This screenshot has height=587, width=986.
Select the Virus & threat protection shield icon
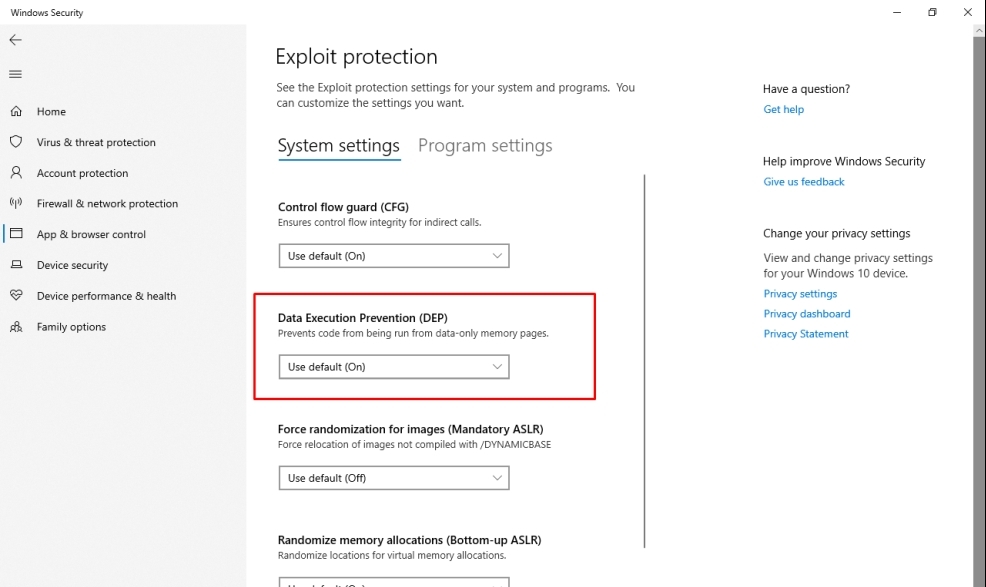[16, 142]
